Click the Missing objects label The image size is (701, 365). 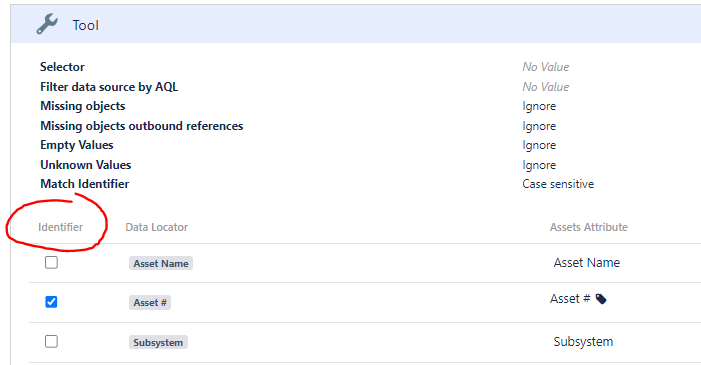coord(83,106)
